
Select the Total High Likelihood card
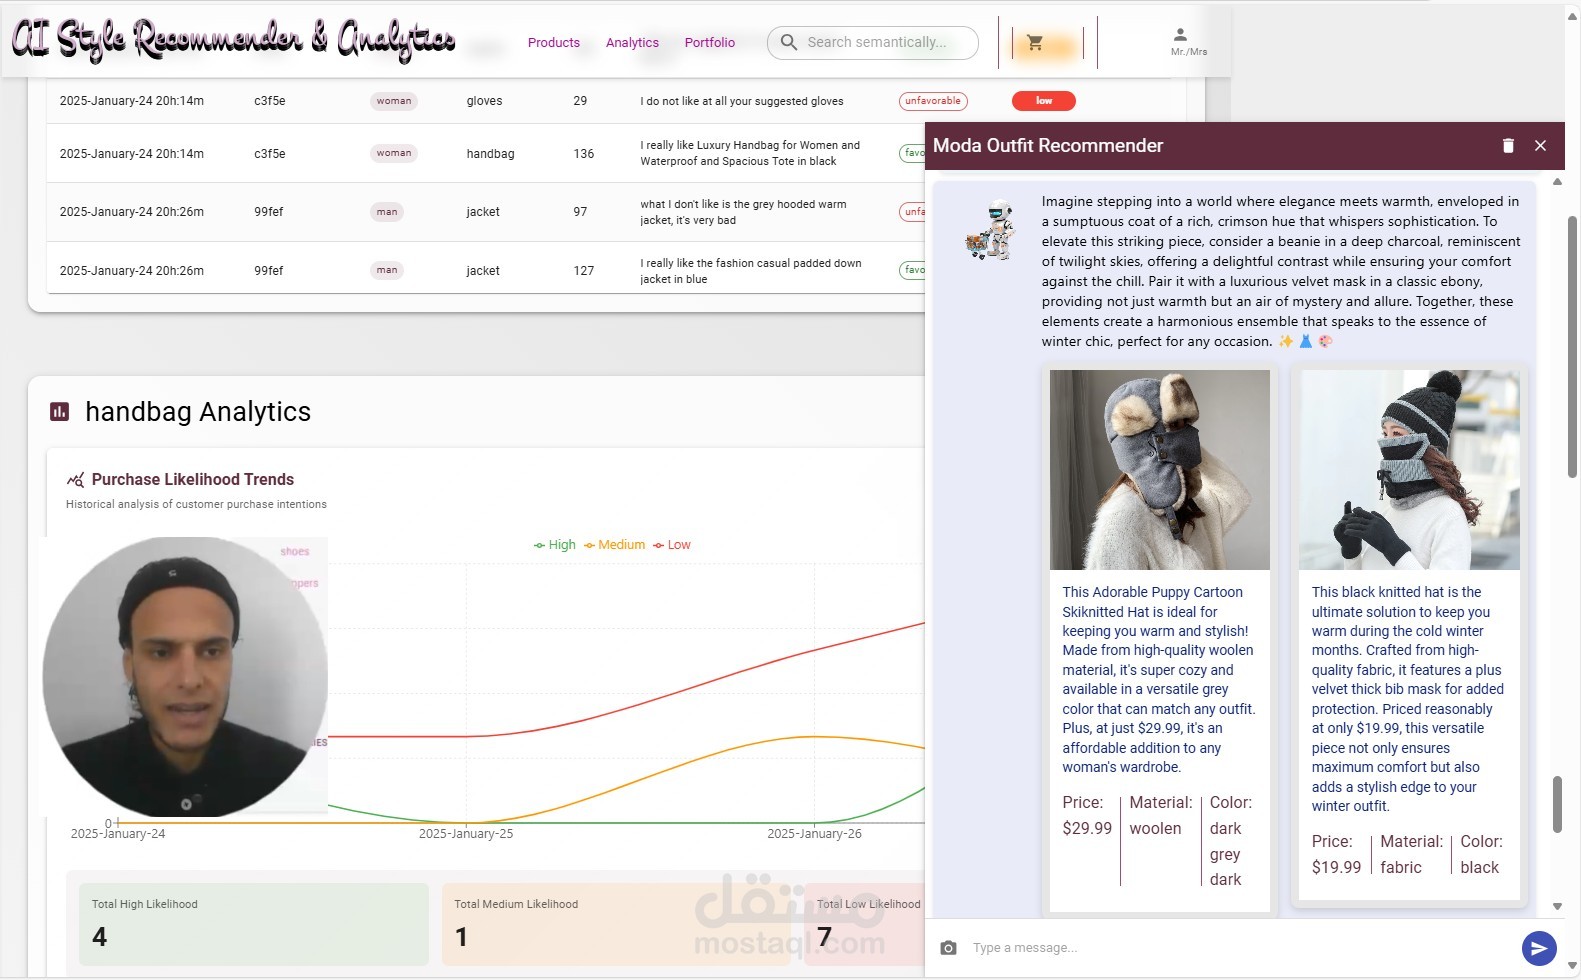pyautogui.click(x=254, y=923)
